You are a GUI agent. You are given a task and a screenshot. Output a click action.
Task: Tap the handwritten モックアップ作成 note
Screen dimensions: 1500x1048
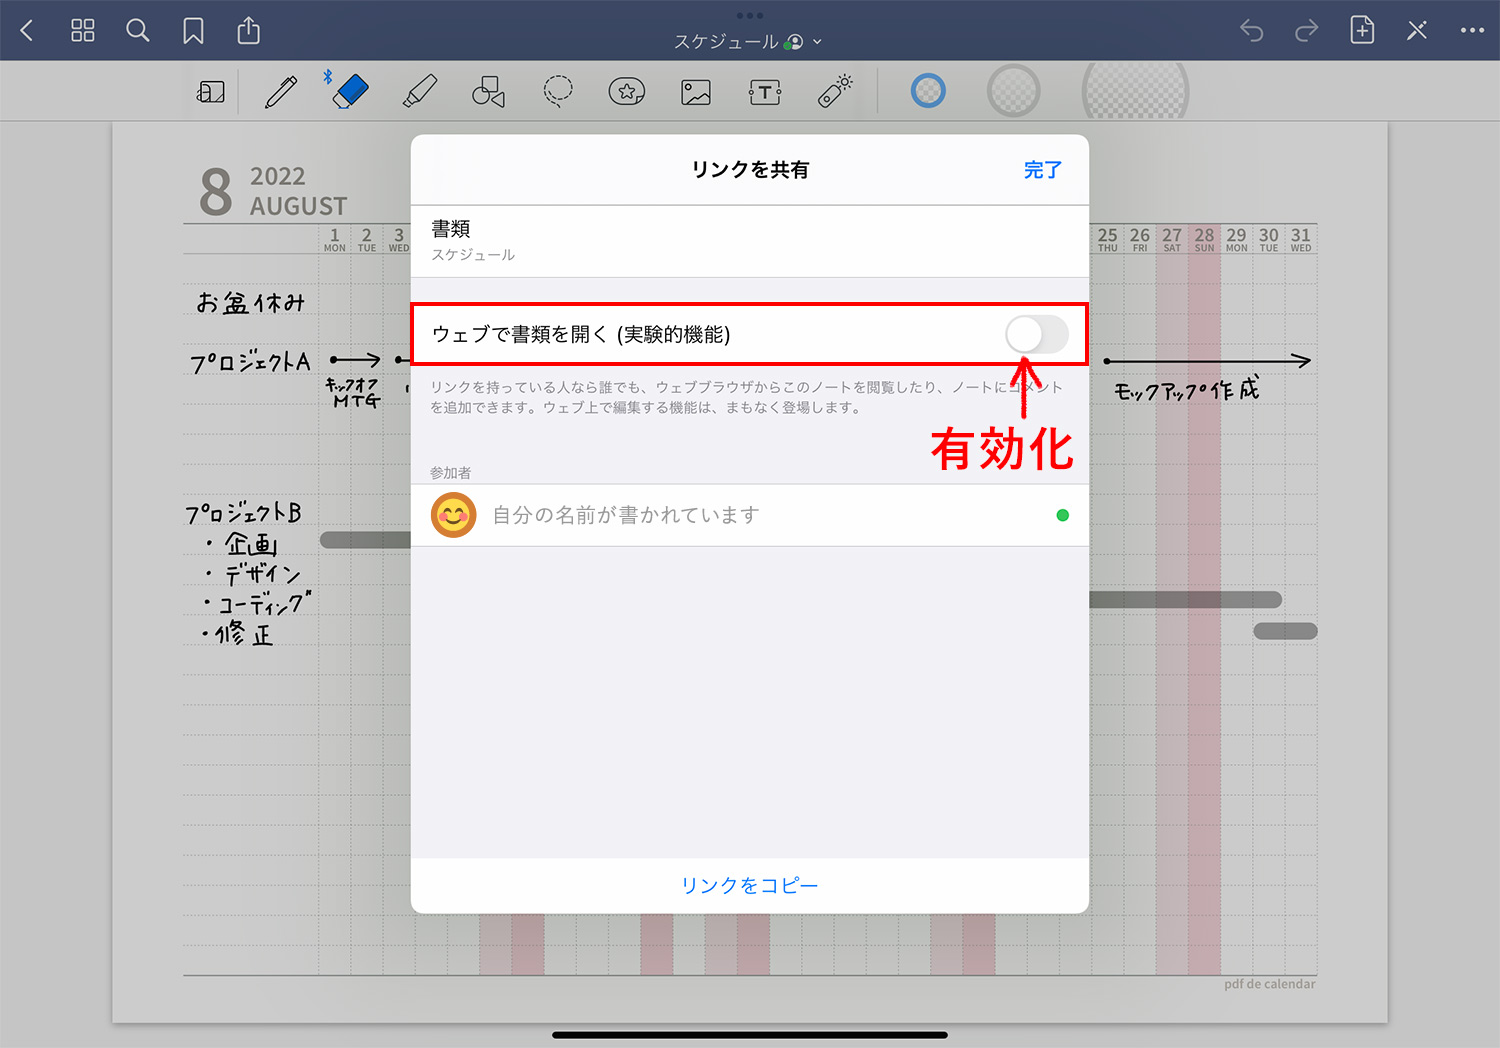[x=1187, y=389]
